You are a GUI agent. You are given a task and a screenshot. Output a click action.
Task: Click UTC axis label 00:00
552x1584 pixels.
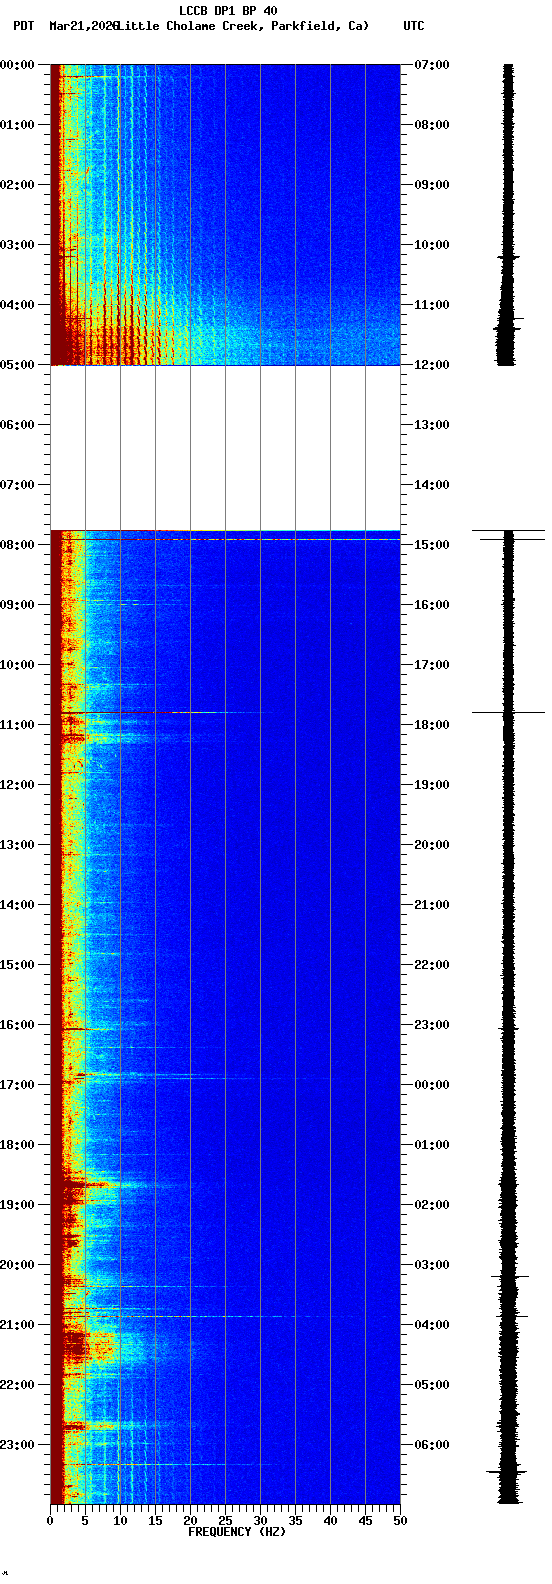[x=432, y=1085]
